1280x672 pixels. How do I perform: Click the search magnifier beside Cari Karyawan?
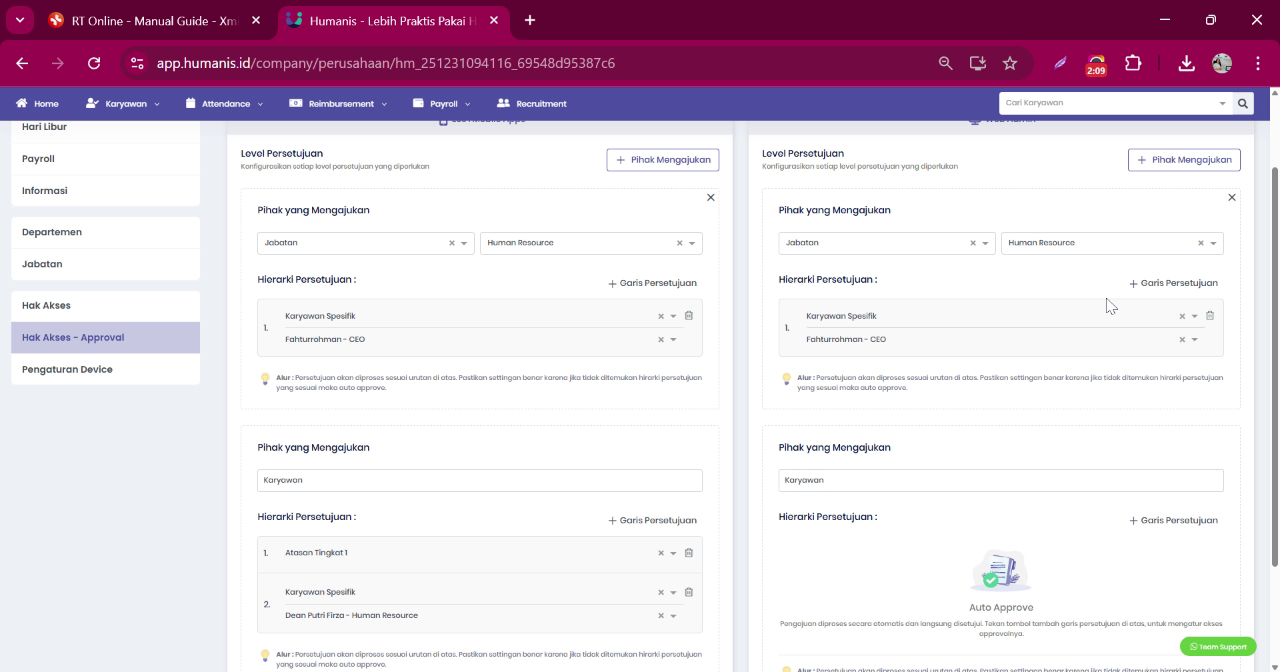(1243, 103)
